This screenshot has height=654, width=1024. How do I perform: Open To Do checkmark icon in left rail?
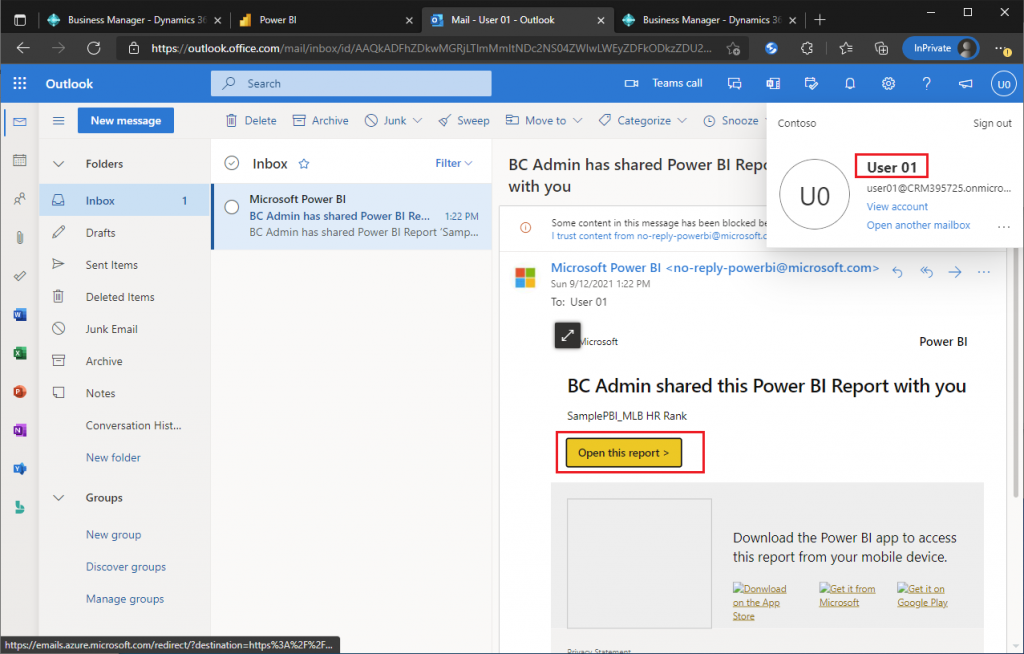point(20,276)
